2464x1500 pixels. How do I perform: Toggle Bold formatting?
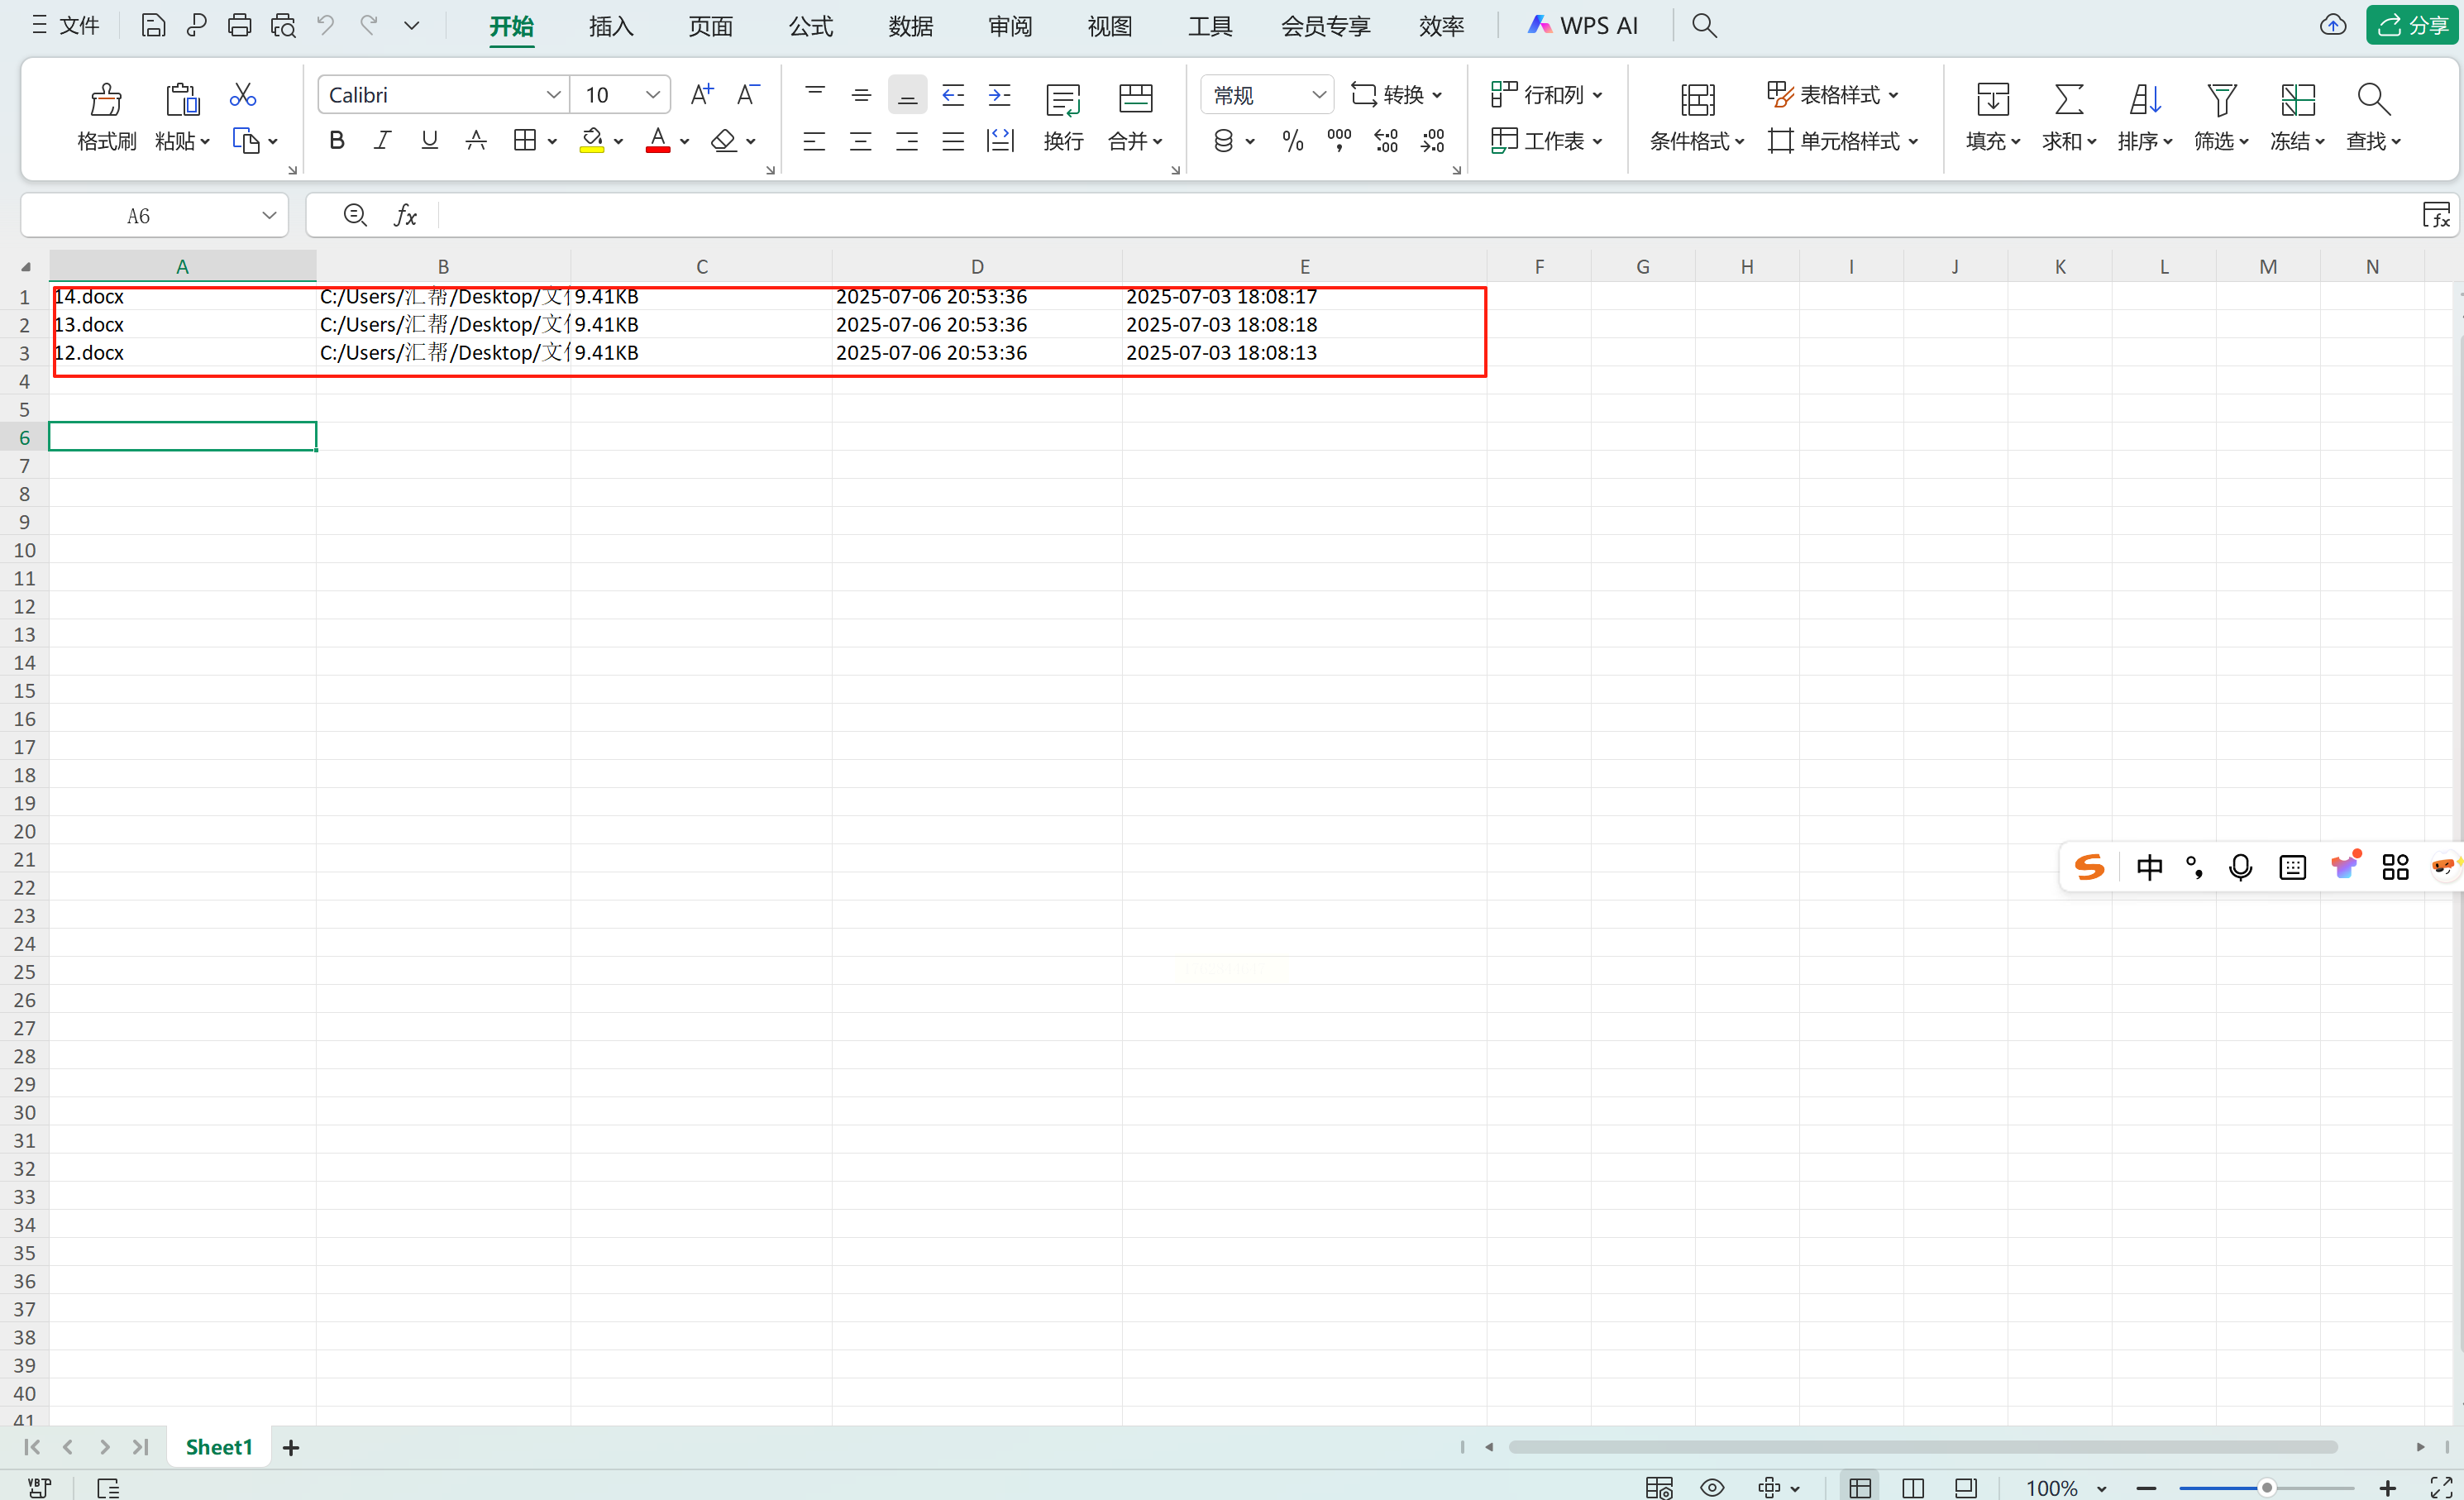pos(337,141)
